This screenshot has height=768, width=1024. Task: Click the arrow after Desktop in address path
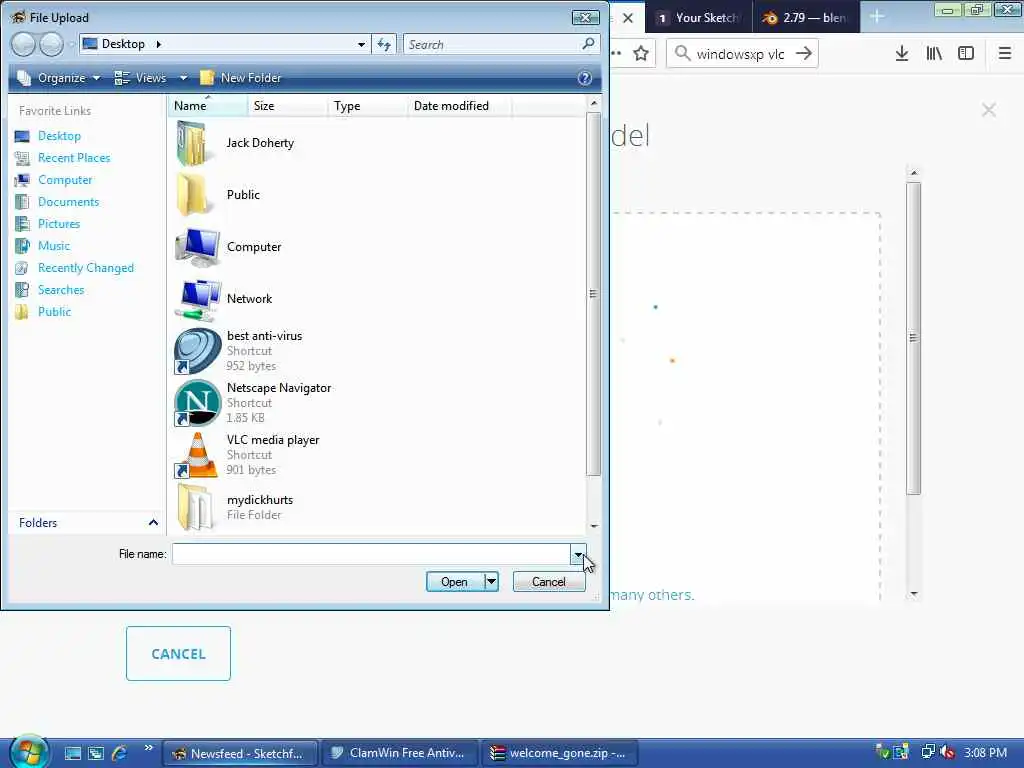coord(158,44)
